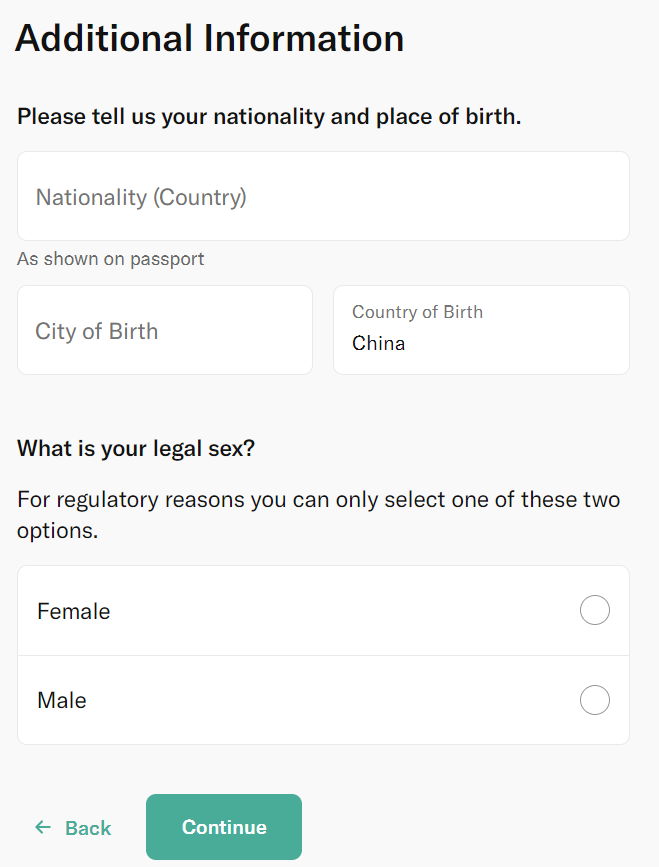659x867 pixels.
Task: Click the left arrow icon beside Back
Action: [43, 827]
